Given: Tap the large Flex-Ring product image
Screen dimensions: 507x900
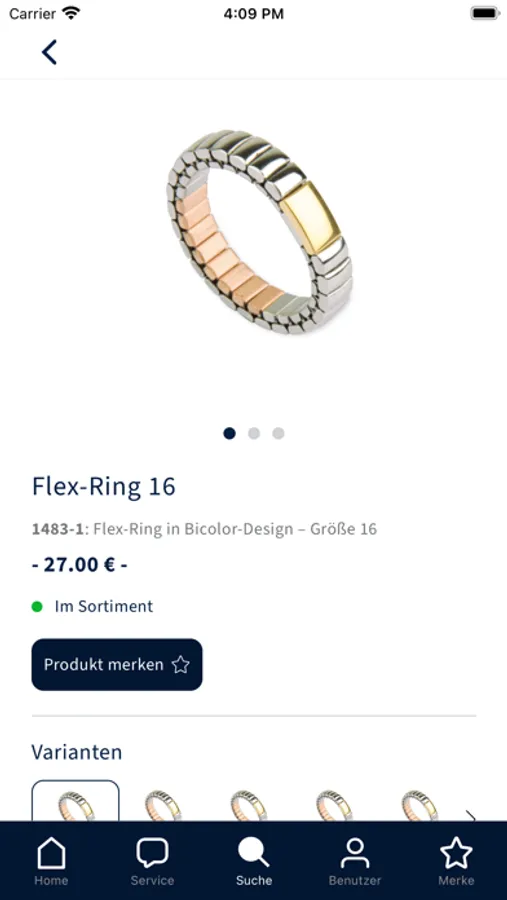Looking at the screenshot, I should click(x=260, y=232).
